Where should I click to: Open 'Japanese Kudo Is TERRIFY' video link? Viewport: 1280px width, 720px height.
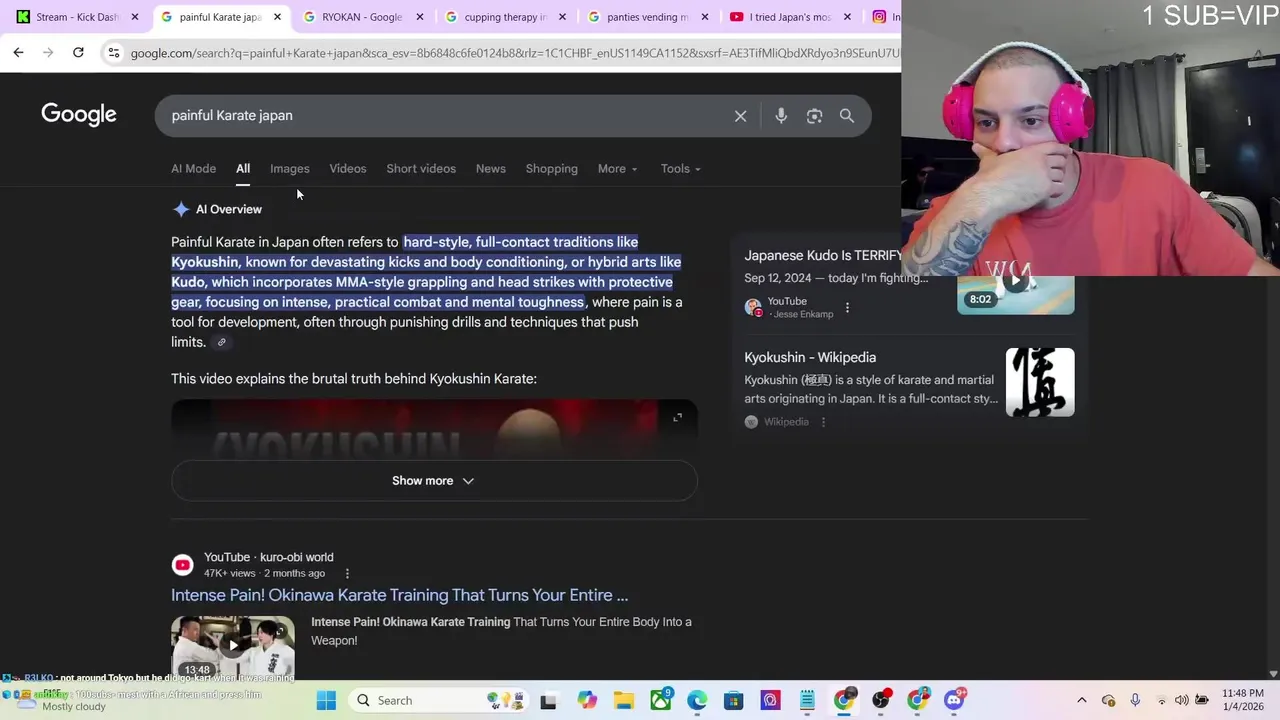coord(823,256)
